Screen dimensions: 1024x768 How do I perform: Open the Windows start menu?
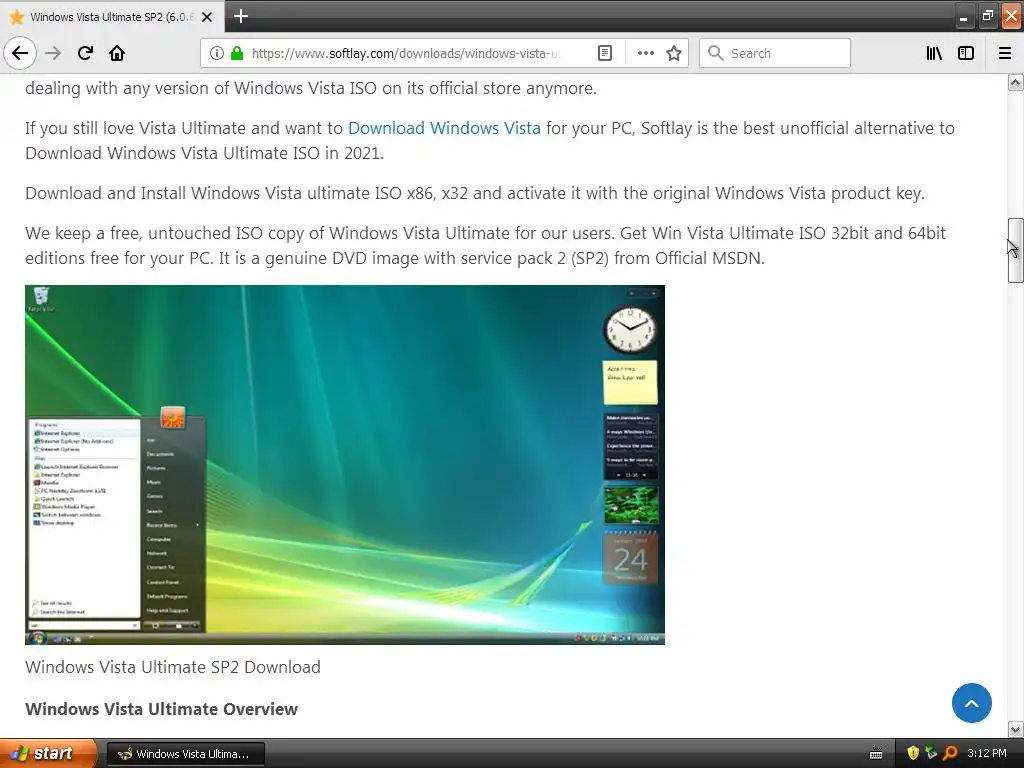[x=48, y=753]
